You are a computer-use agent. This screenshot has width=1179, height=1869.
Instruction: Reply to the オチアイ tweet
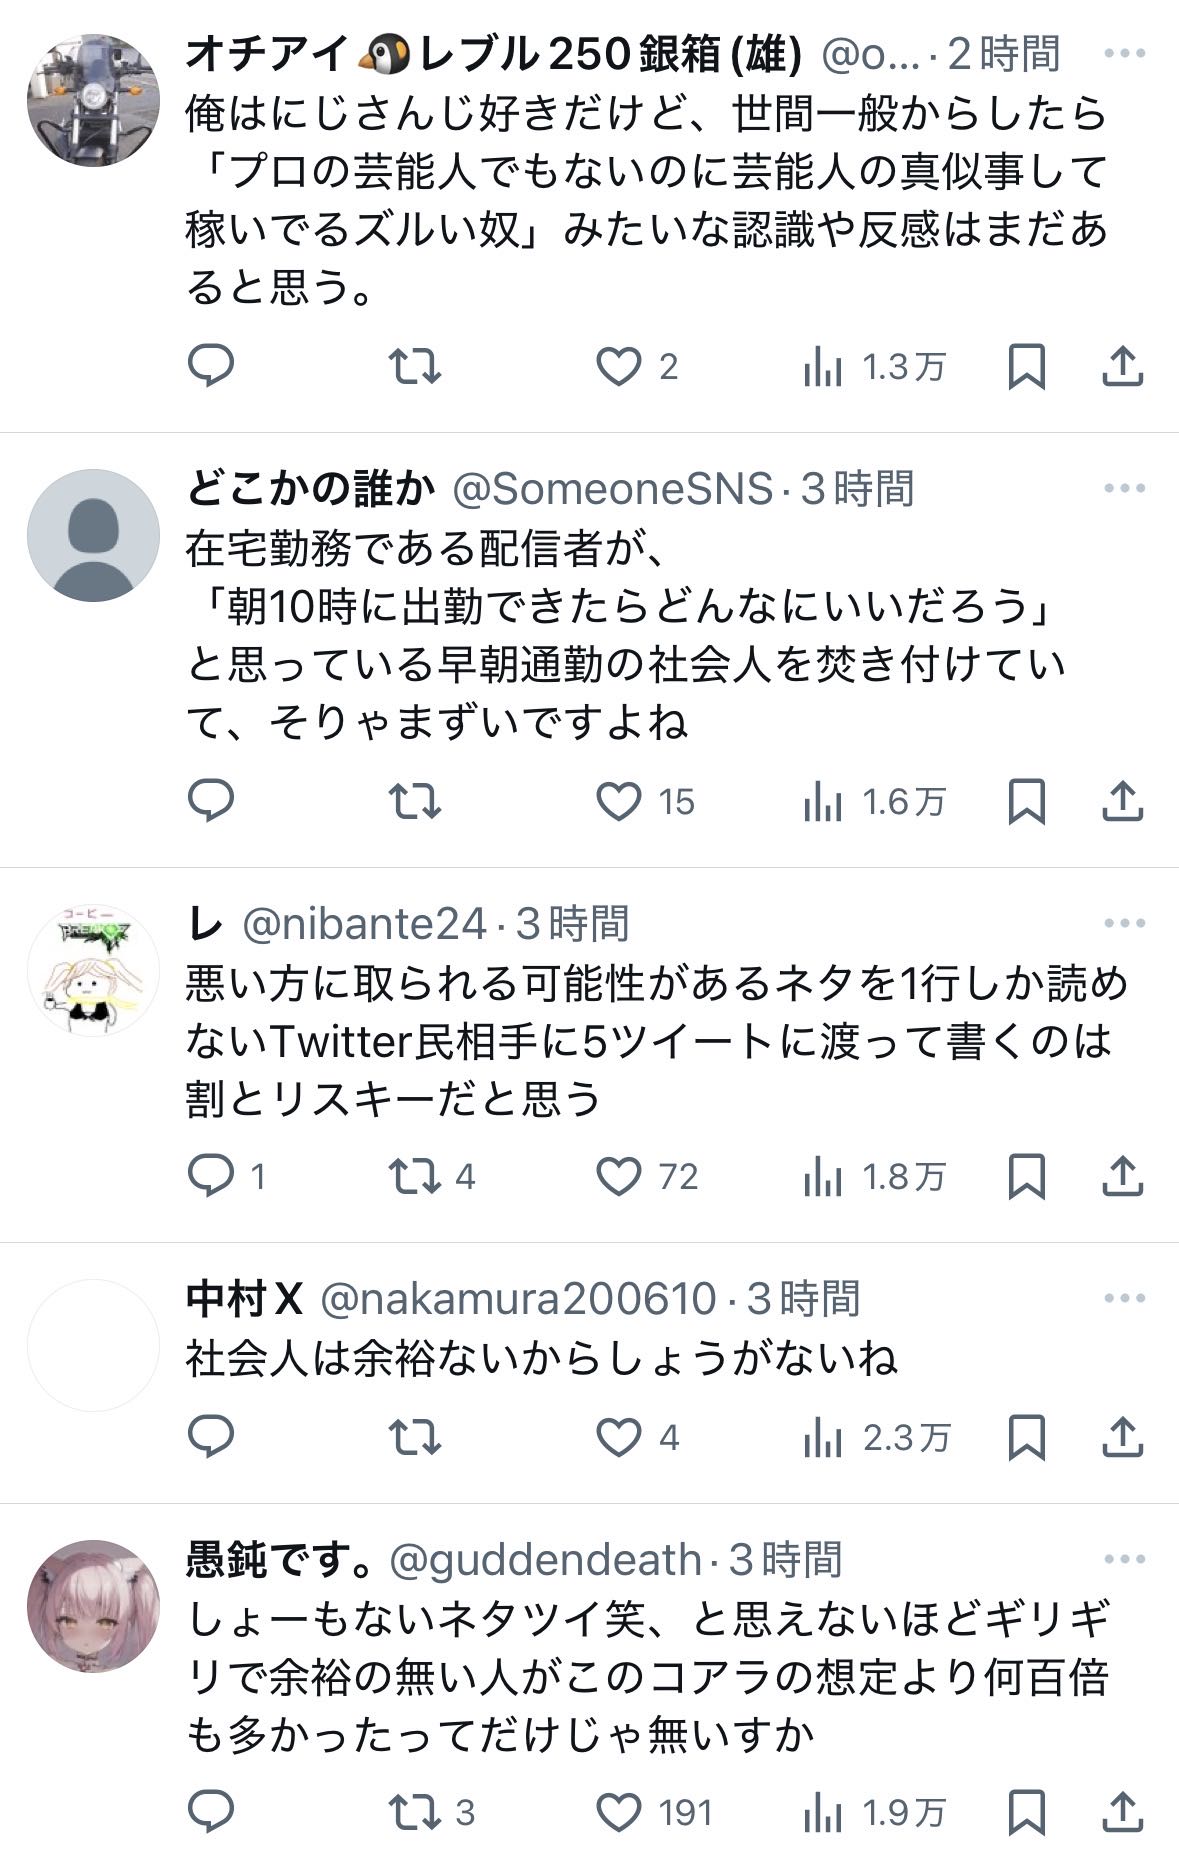211,367
